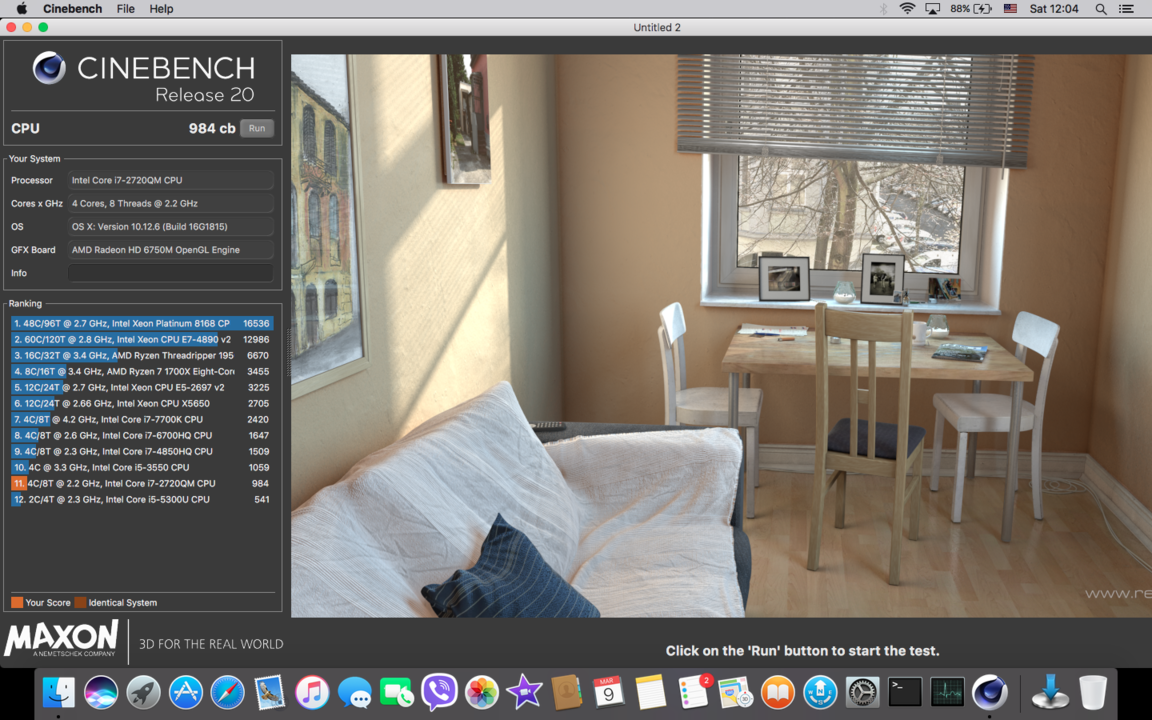This screenshot has width=1152, height=720.
Task: Open Trash in the Dock
Action: pyautogui.click(x=1092, y=692)
